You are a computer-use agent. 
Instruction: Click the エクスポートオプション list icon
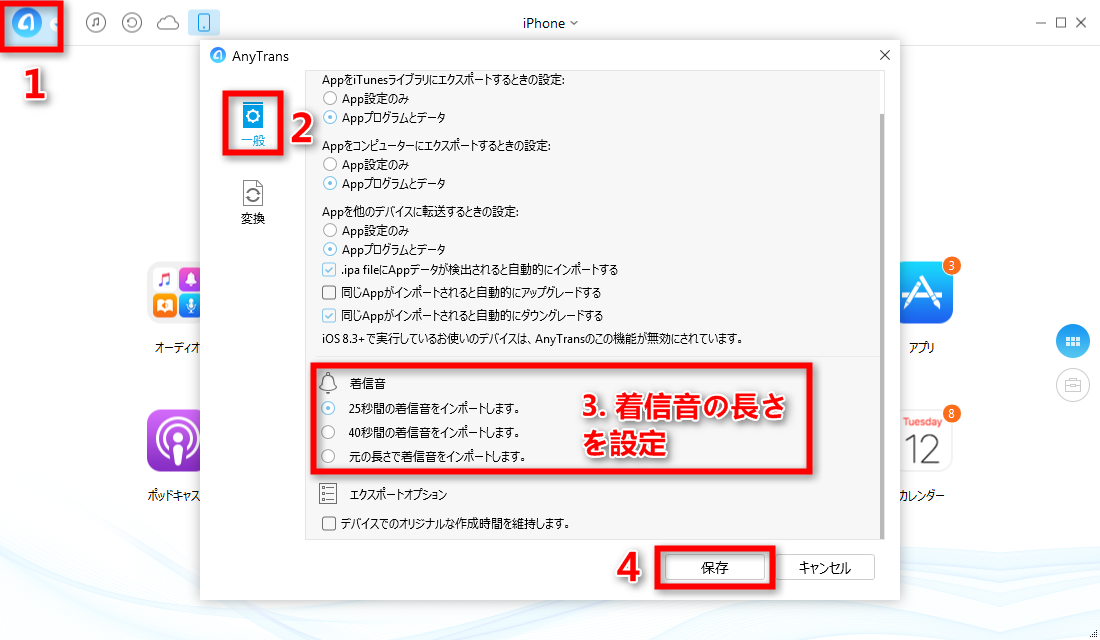tap(328, 494)
